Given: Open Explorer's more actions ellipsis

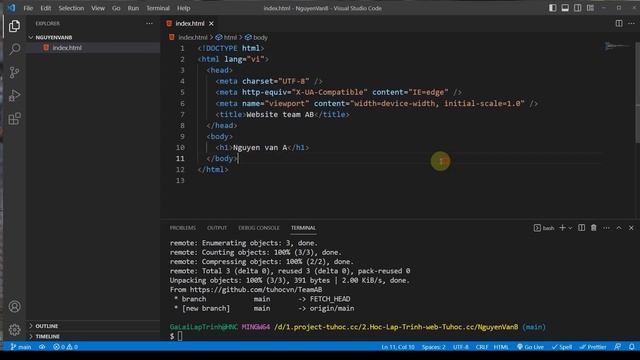Looking at the screenshot, I should tap(149, 24).
